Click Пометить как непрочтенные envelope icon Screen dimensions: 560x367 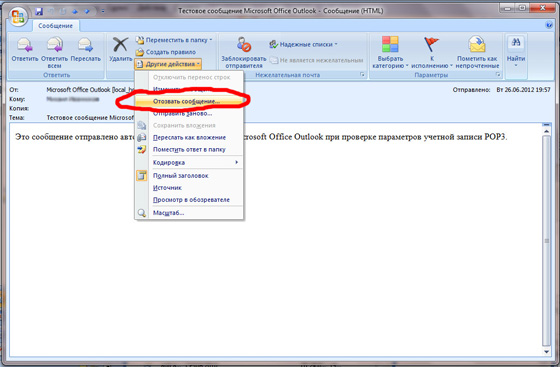[x=477, y=44]
